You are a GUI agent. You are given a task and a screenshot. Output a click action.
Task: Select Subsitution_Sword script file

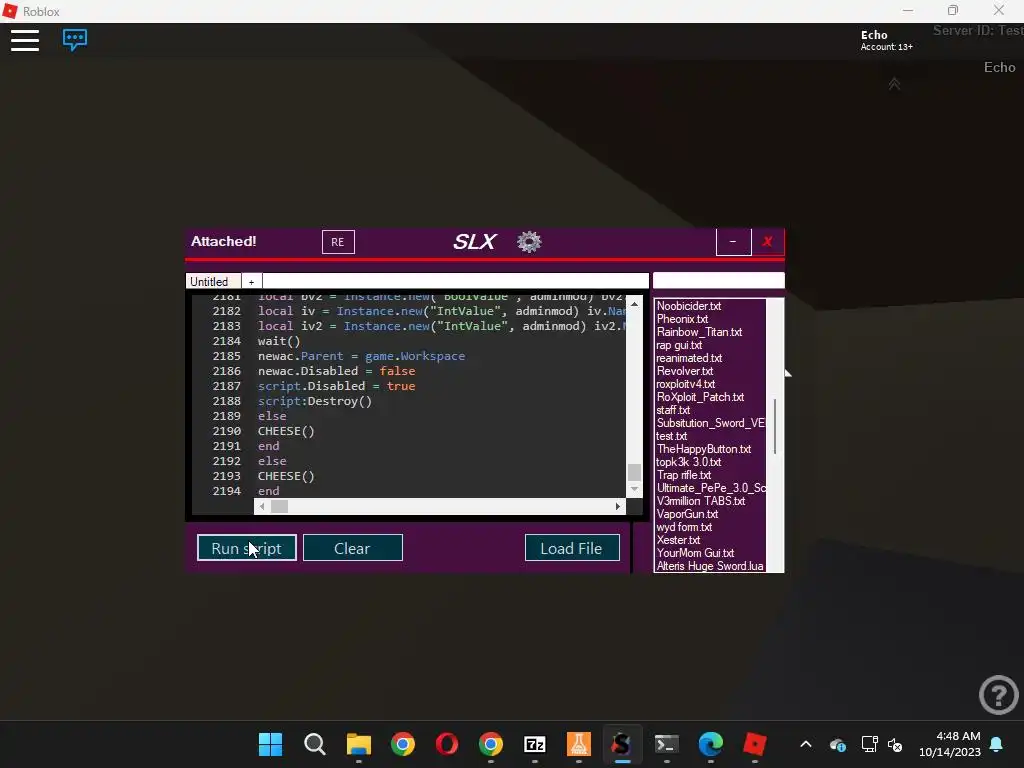710,423
